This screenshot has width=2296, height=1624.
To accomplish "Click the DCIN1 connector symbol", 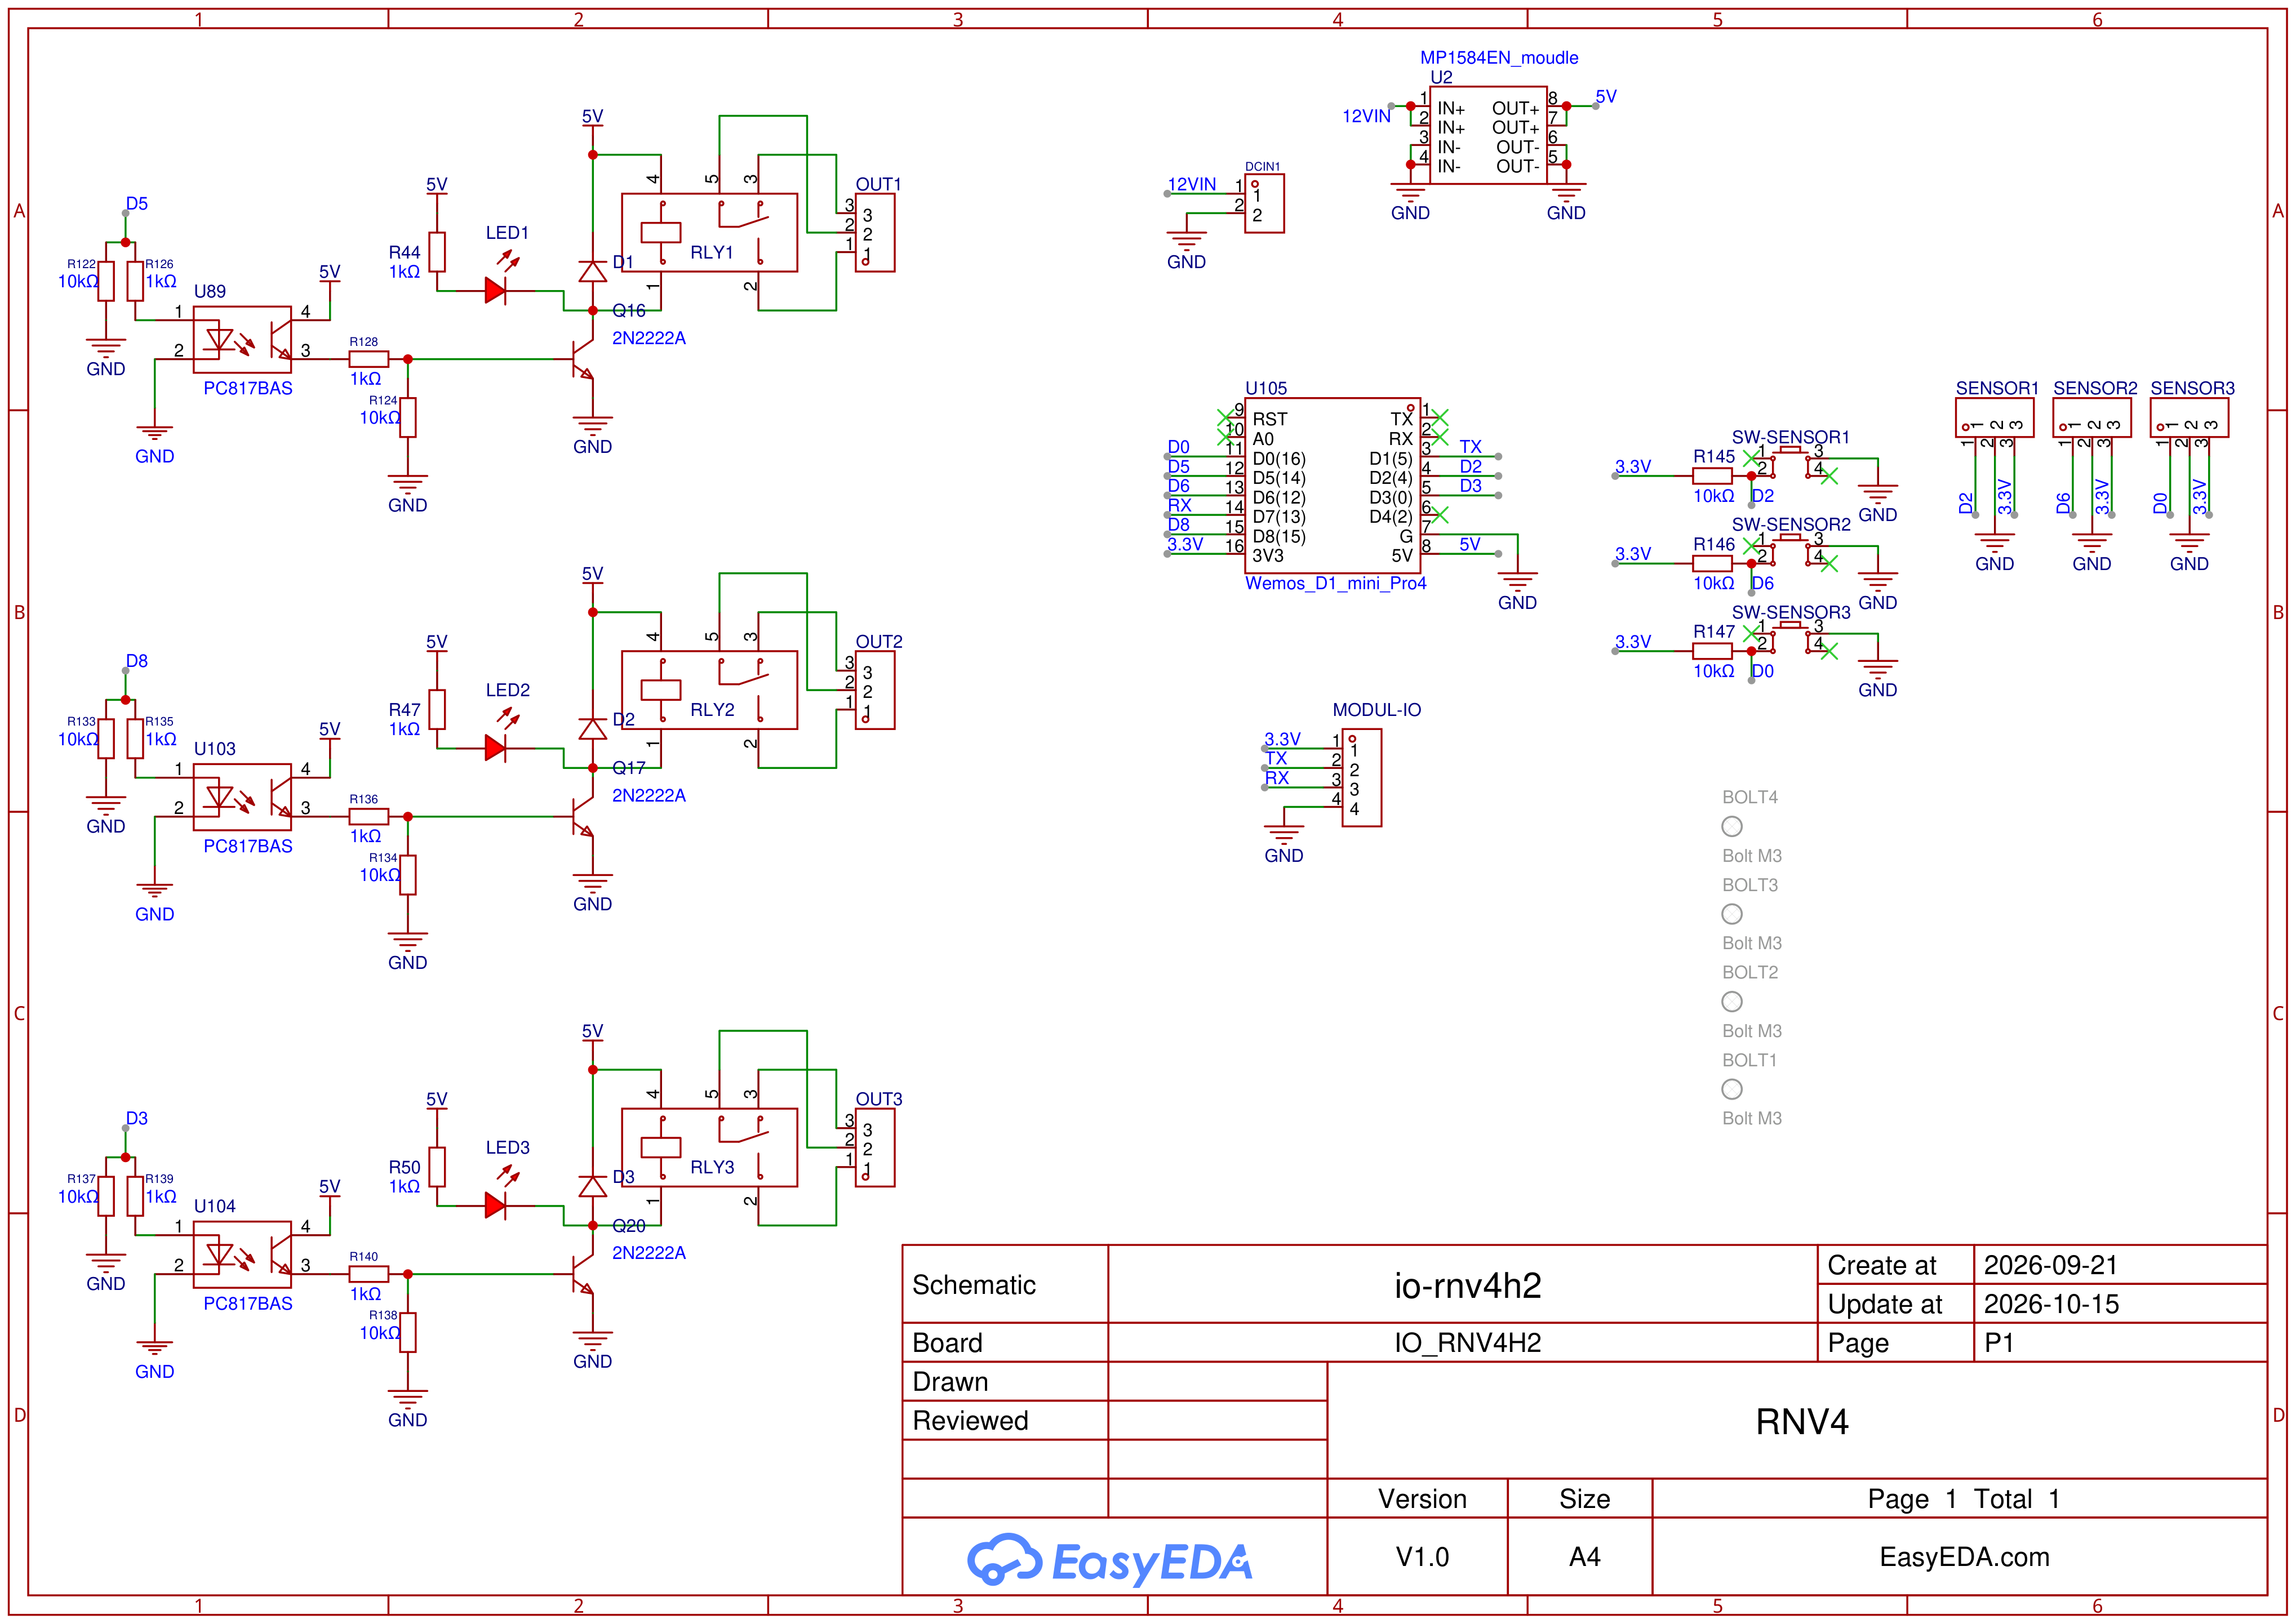I will coord(1264,203).
